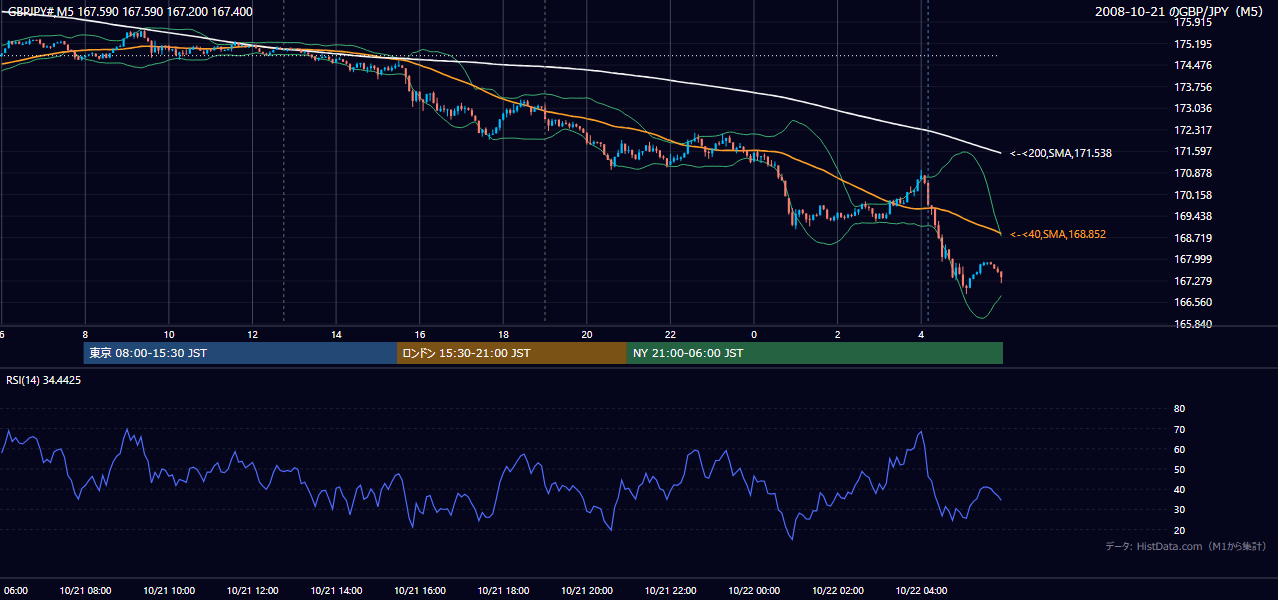1278x600 pixels.
Task: Click hour label 12 under the price chart
Action: (252, 334)
